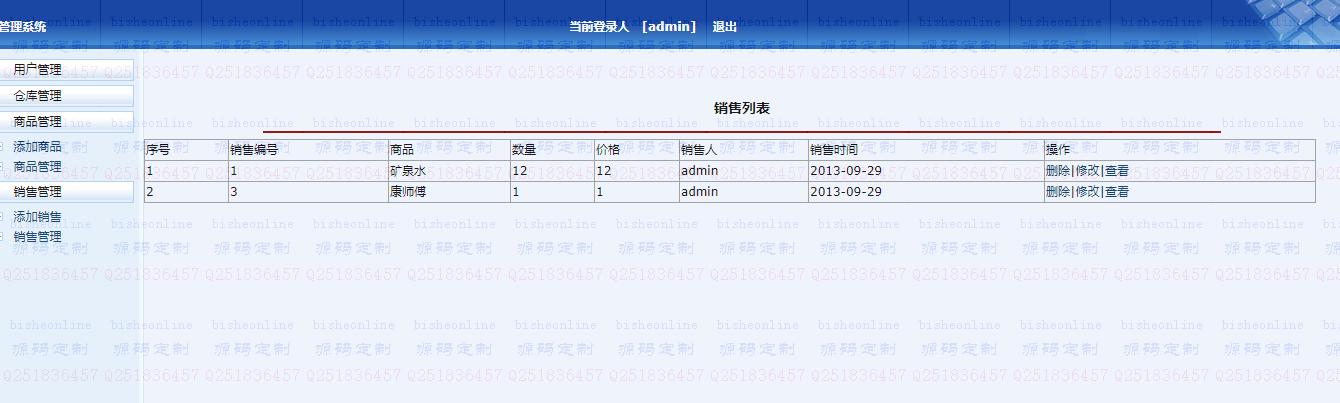Delete the 矿泉水 sale record
This screenshot has height=403, width=1340.
[x=1058, y=171]
